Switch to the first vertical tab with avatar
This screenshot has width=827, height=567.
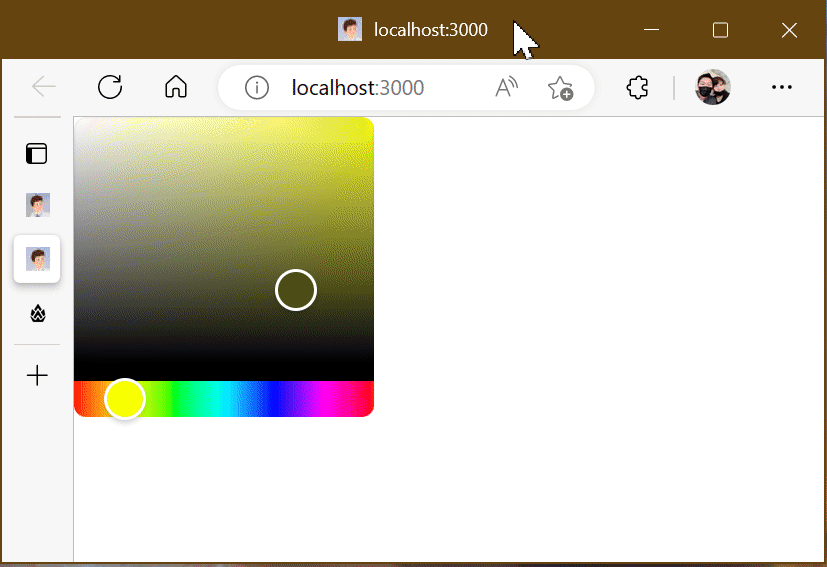pos(37,205)
